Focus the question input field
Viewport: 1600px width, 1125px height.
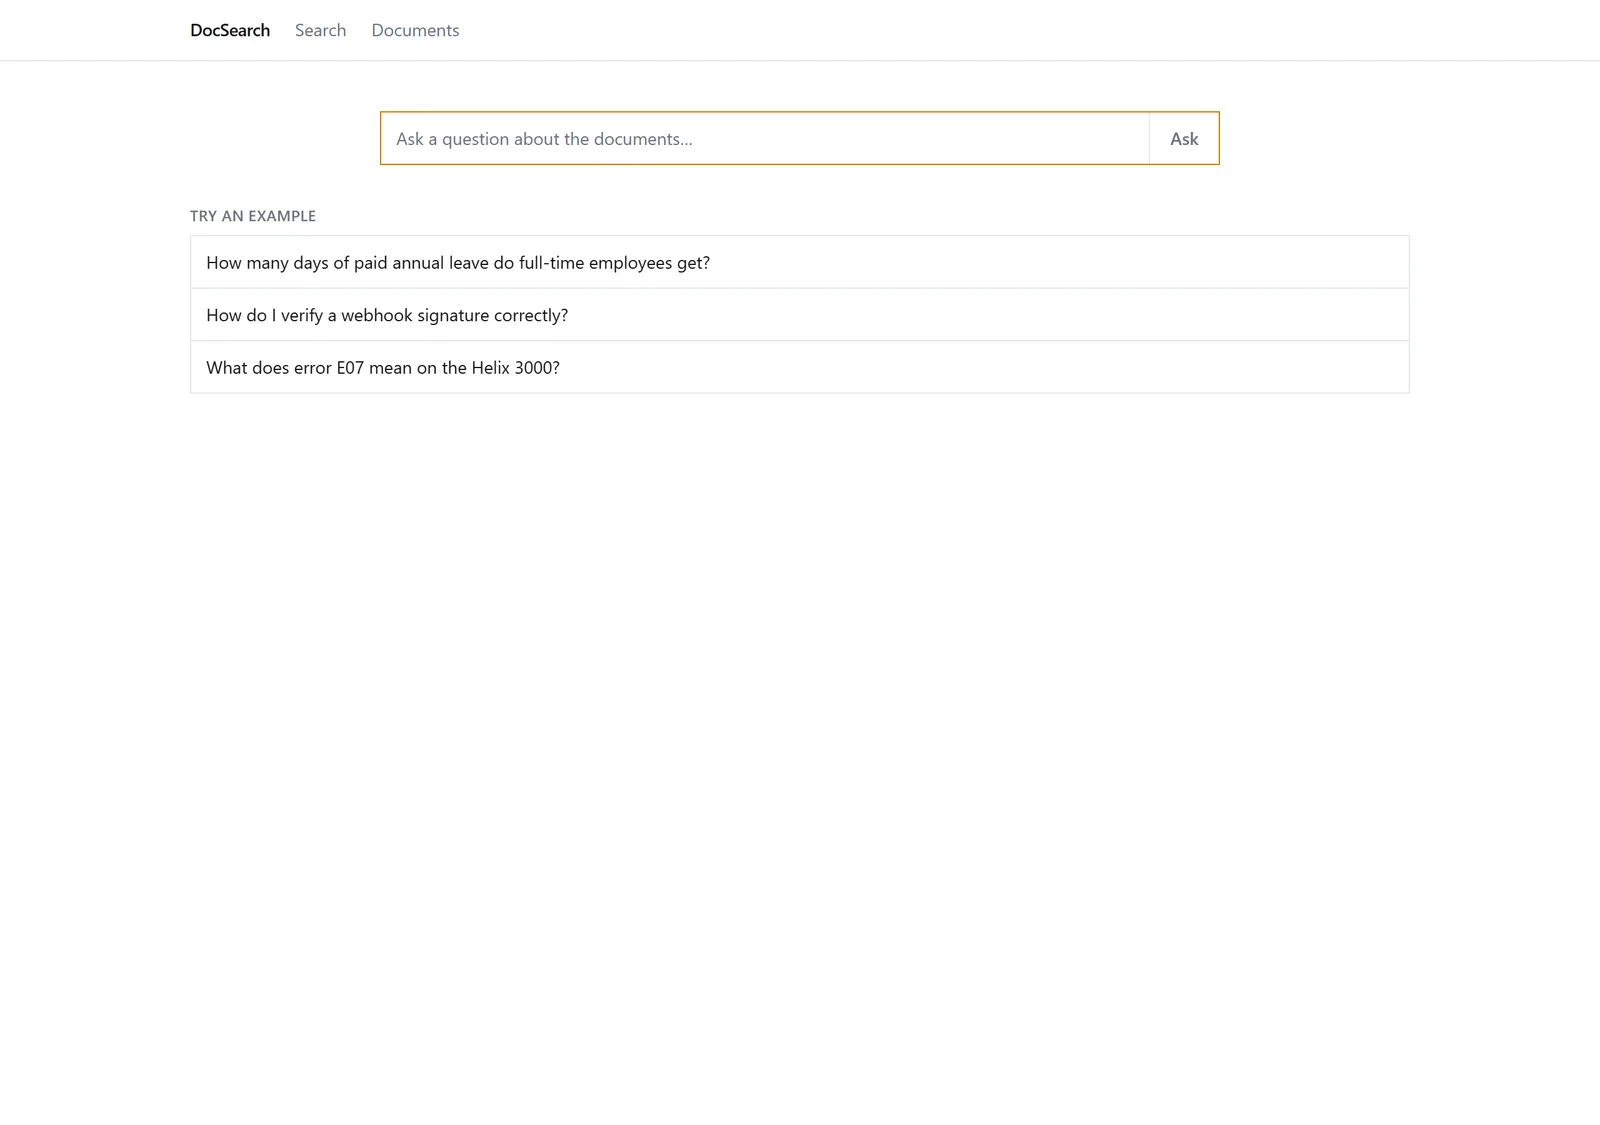(x=765, y=138)
